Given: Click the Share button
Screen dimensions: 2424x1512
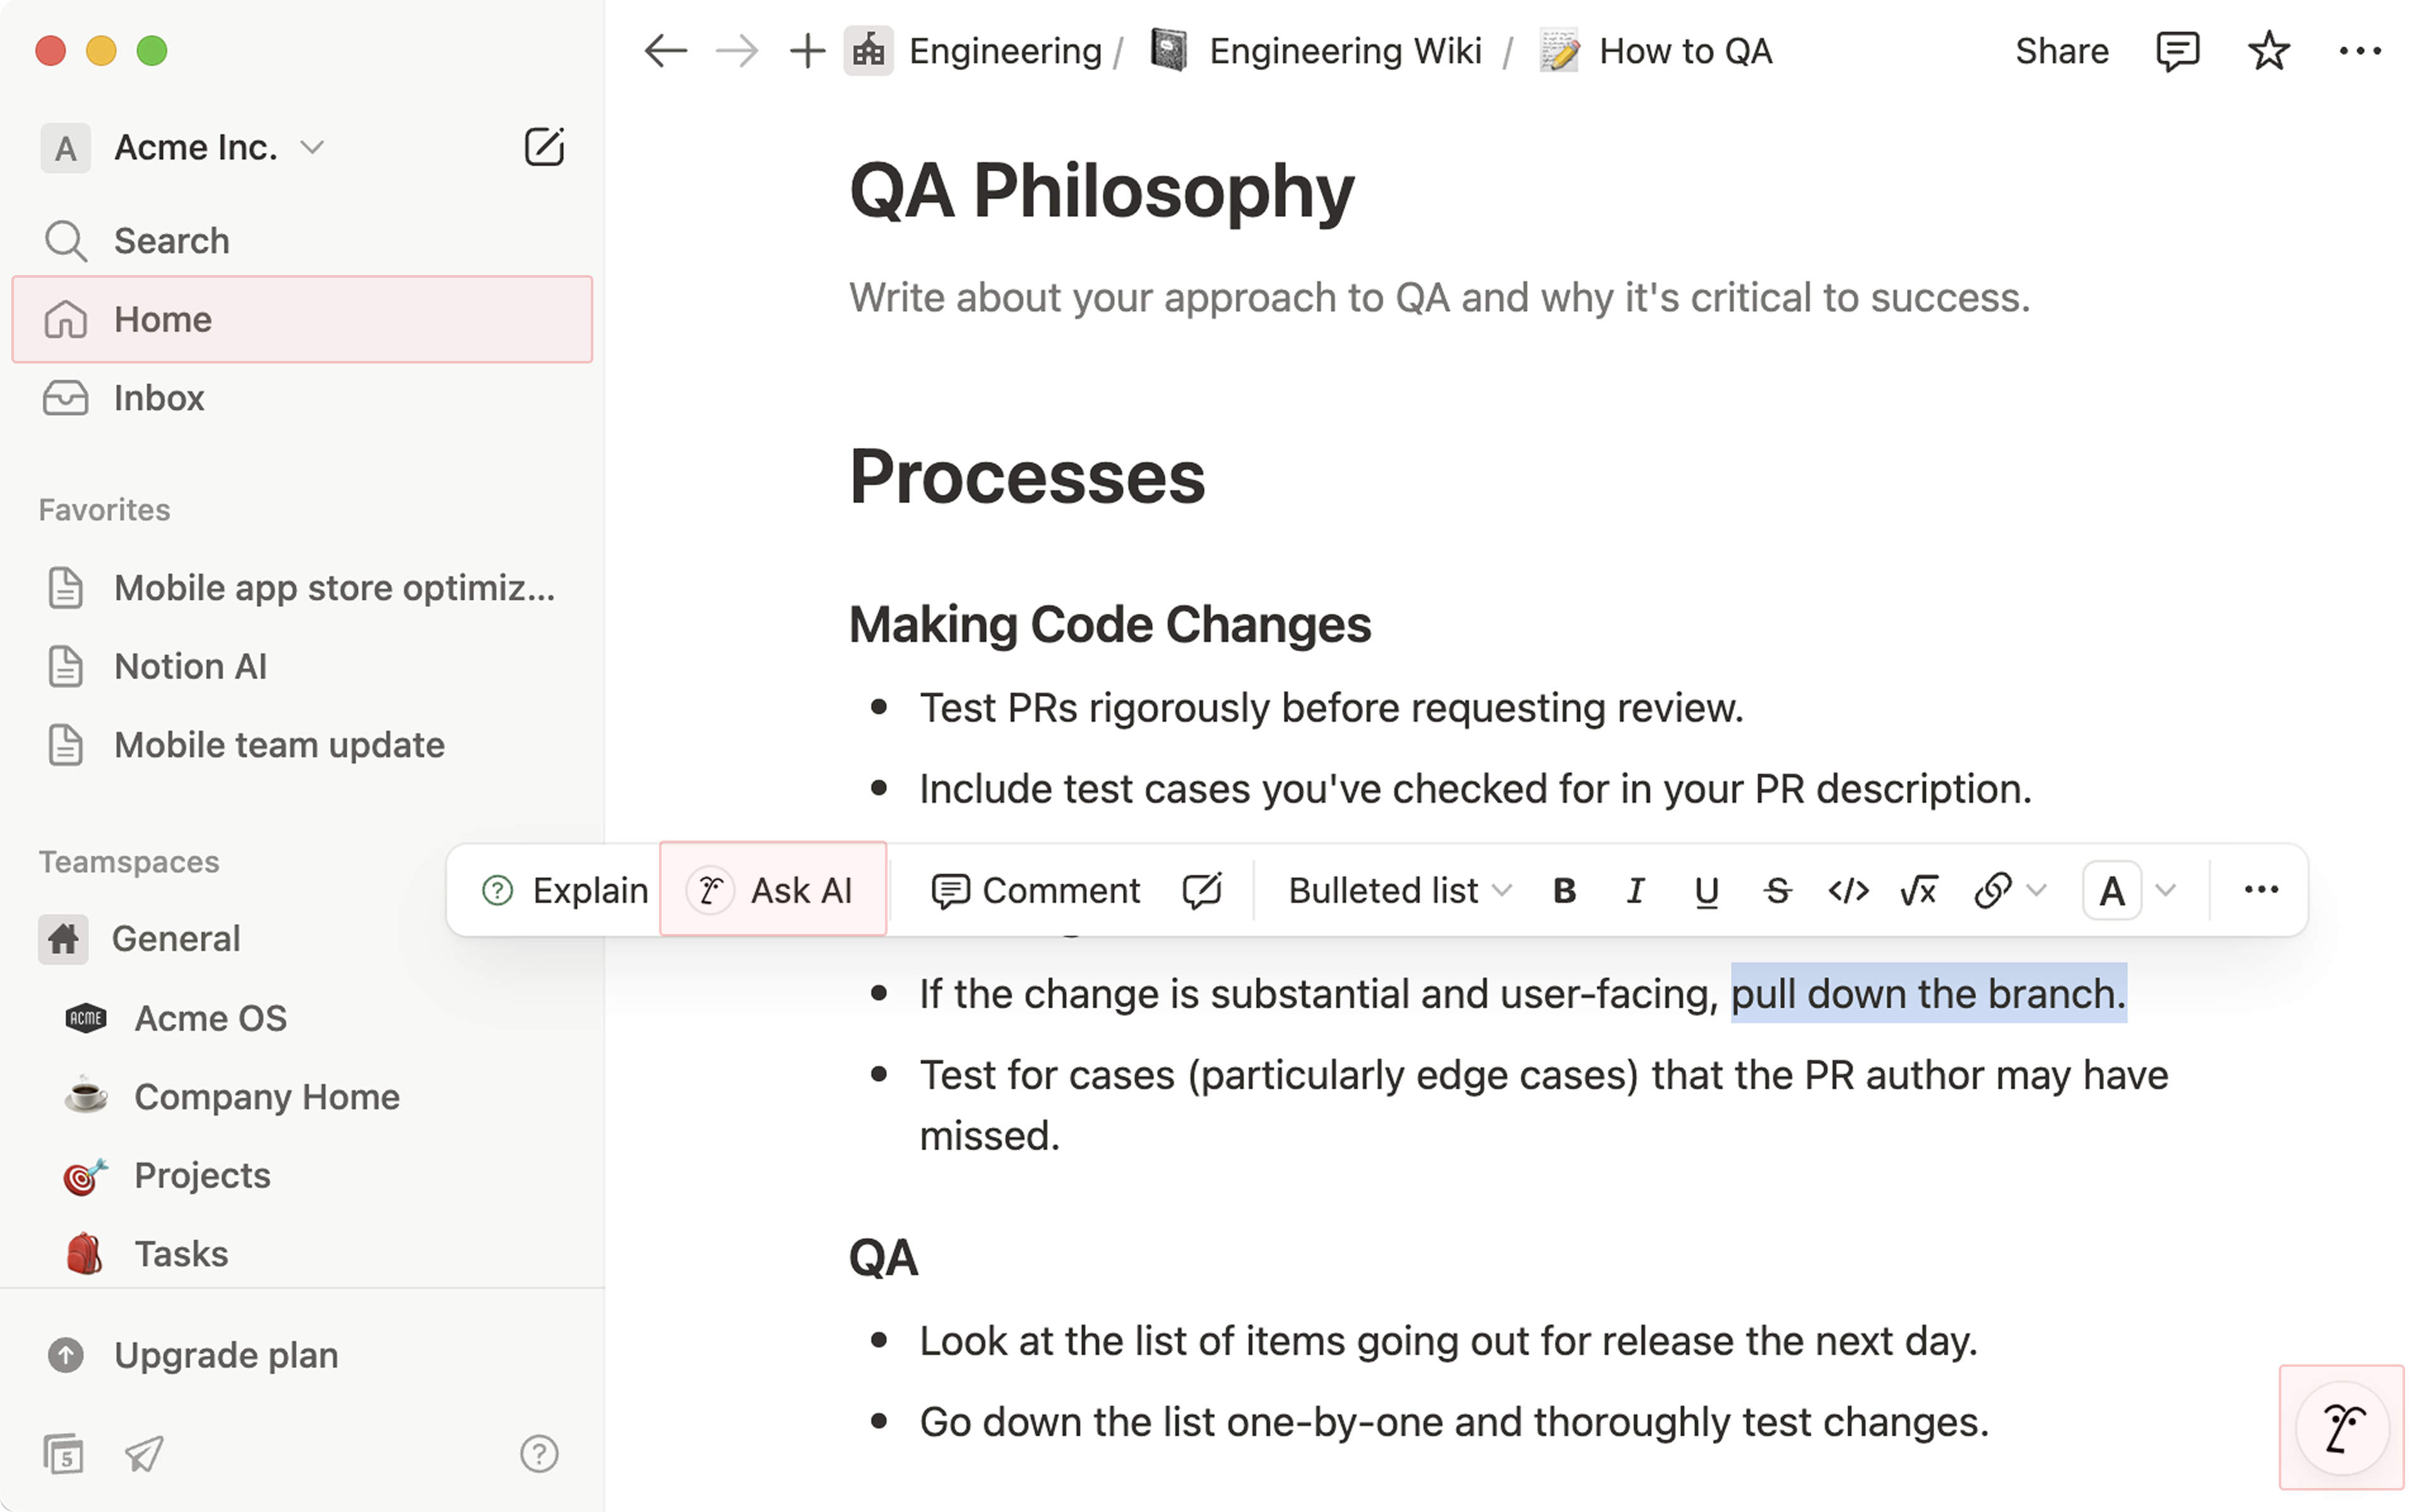Looking at the screenshot, I should pos(2061,51).
